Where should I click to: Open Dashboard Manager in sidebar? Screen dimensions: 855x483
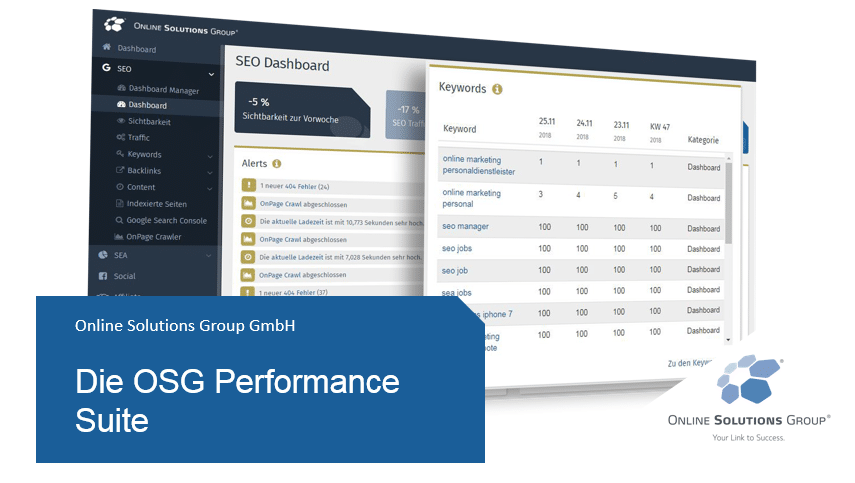pos(164,89)
